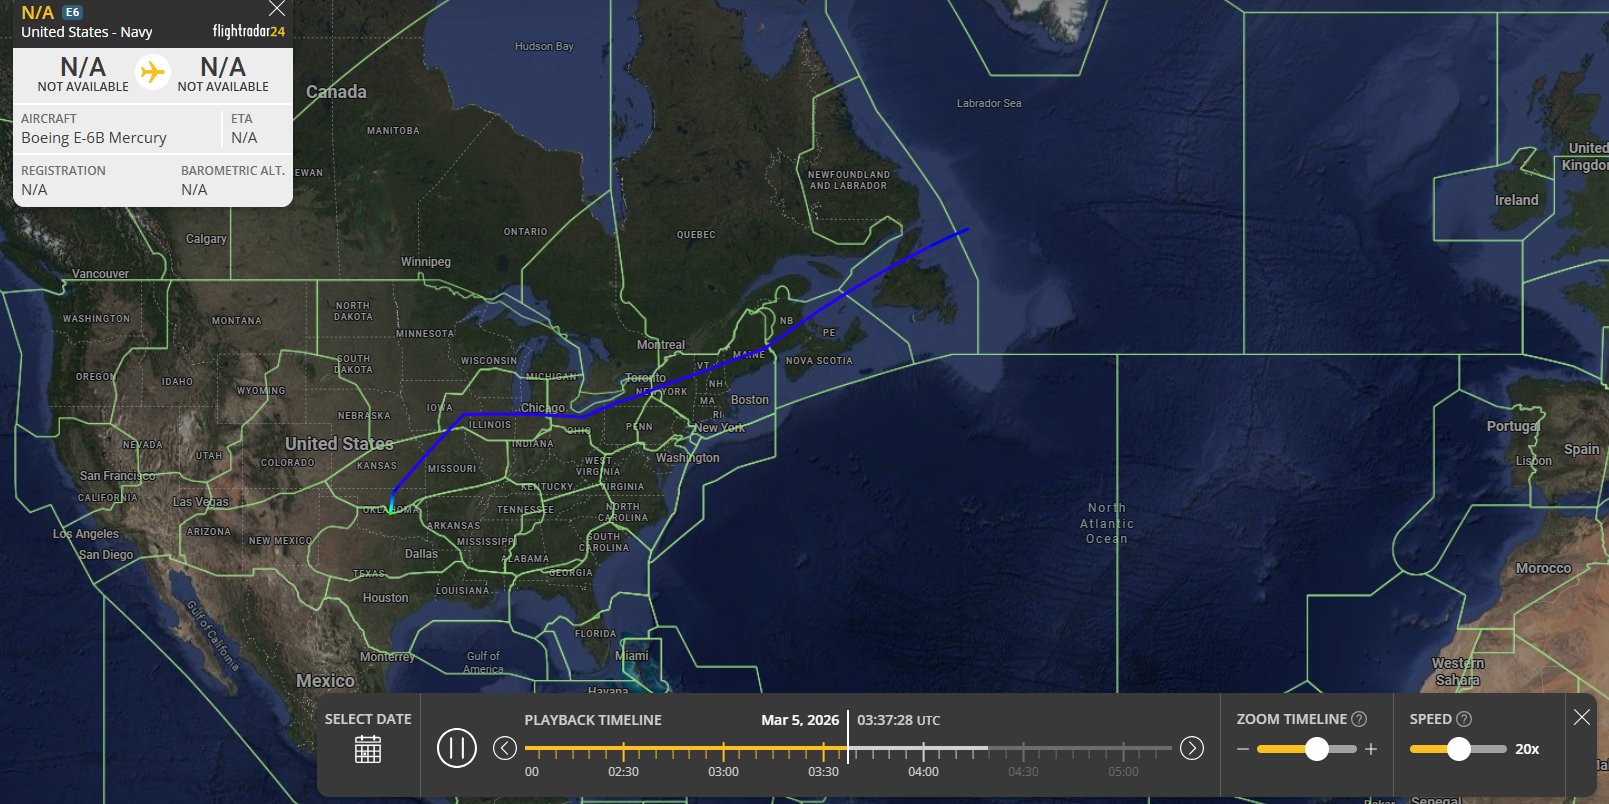Click the Ireland label on map
This screenshot has height=804, width=1609.
coord(1517,200)
